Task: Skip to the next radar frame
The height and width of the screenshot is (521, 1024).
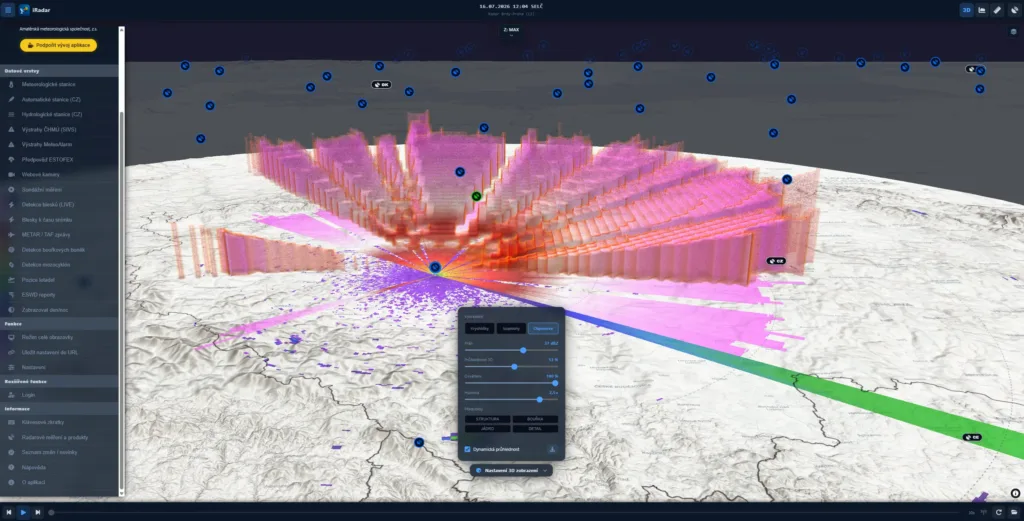Action: pyautogui.click(x=37, y=513)
